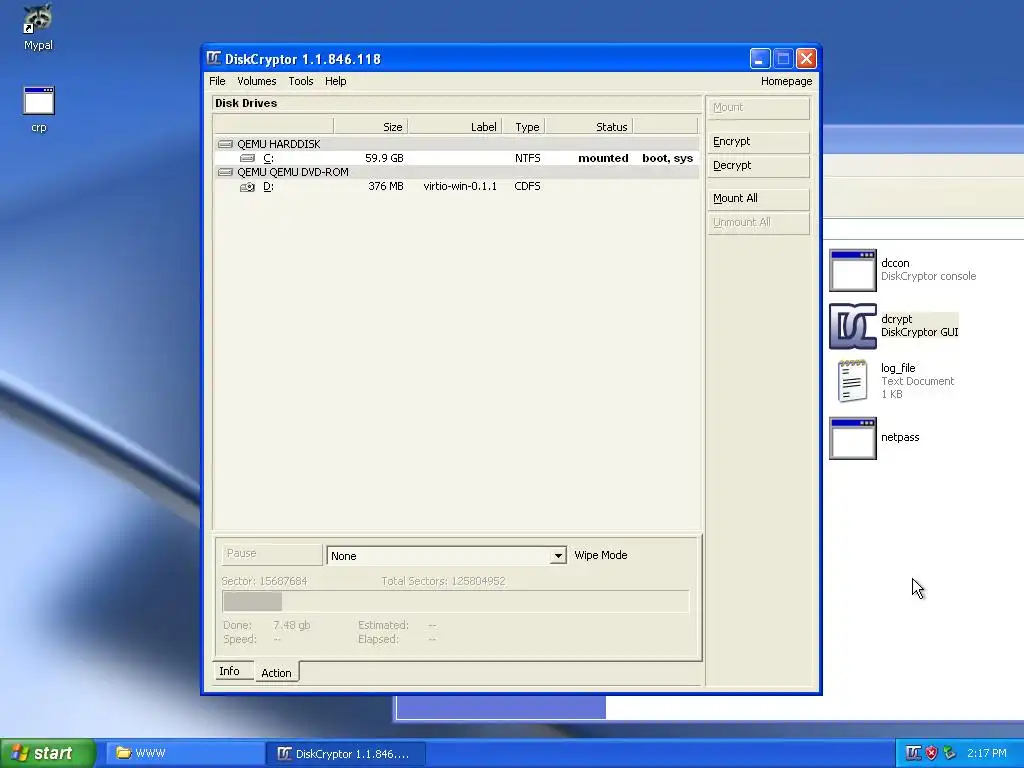Select the netpass file icon

pos(852,438)
